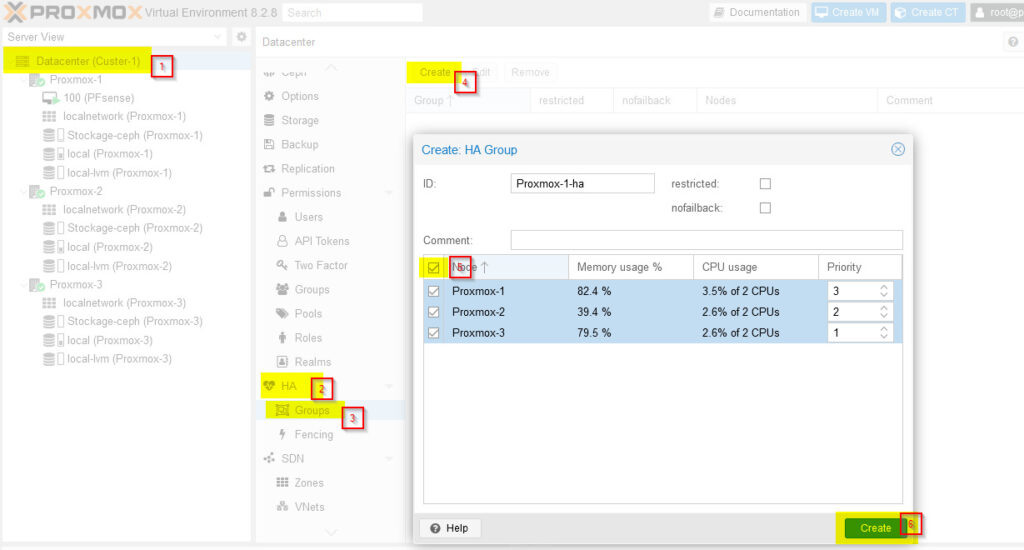Viewport: 1024px width, 550px height.
Task: Click the Proxmox-3 node icon
Action: 37,285
